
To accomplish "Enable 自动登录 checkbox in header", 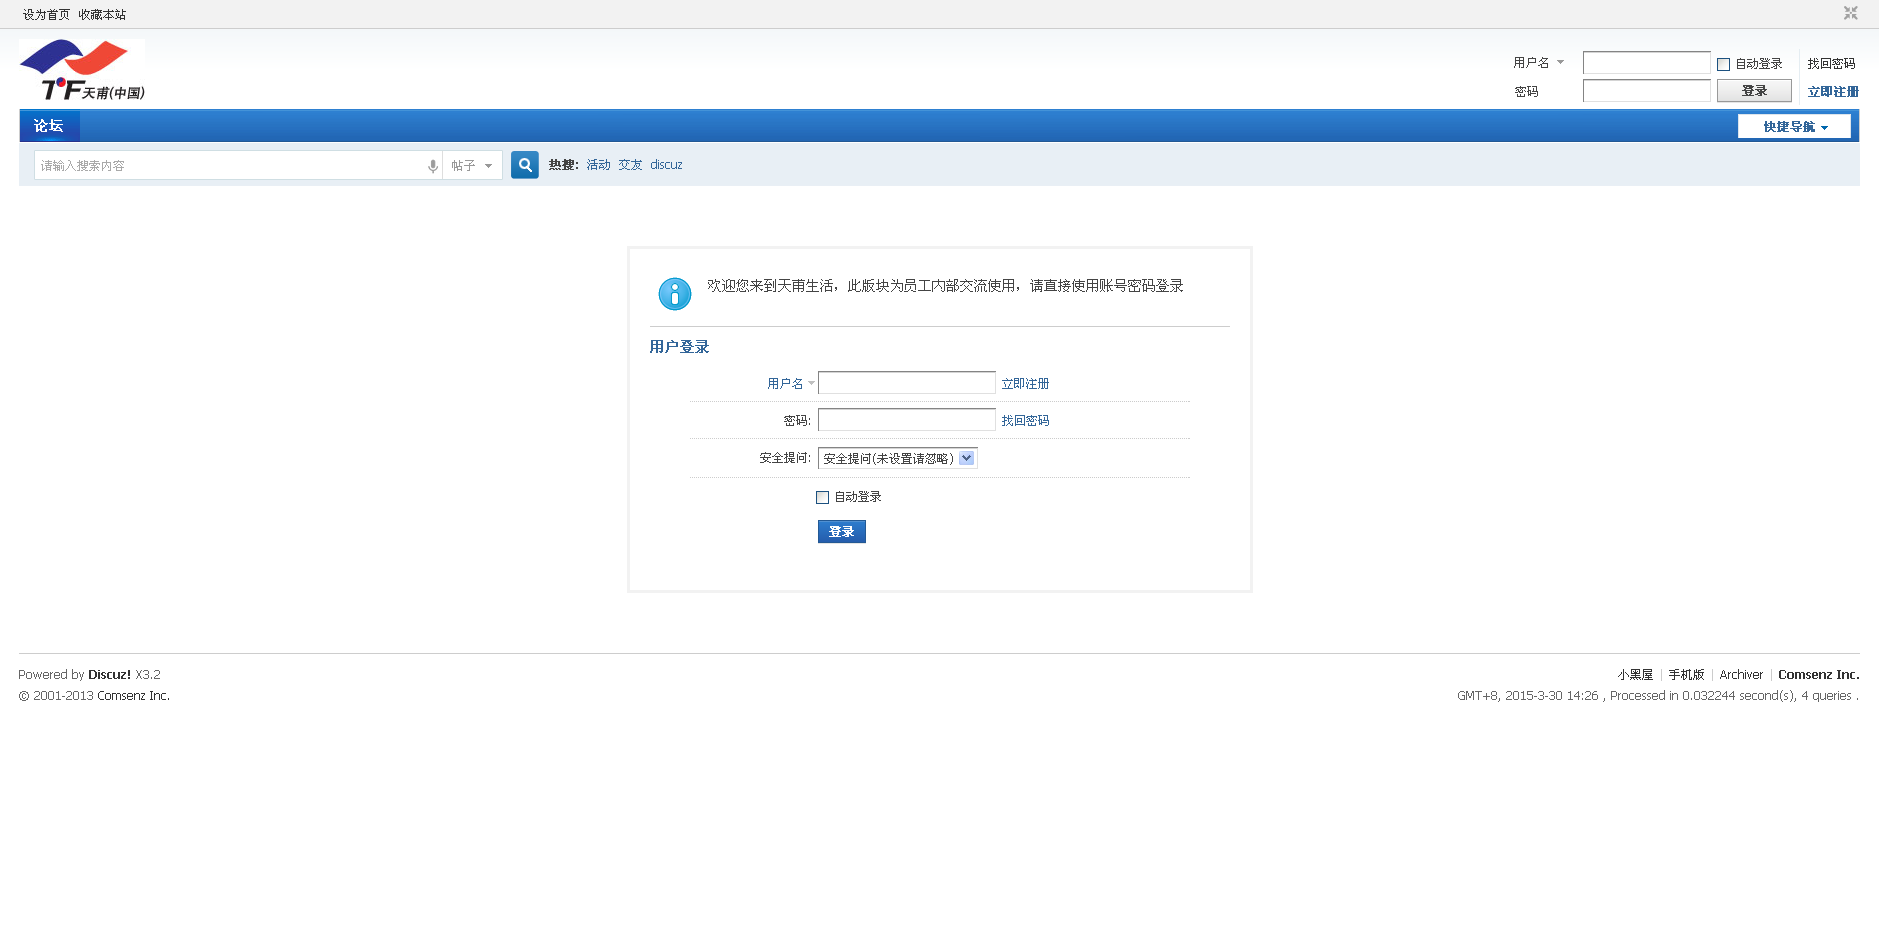I will 1723,64.
